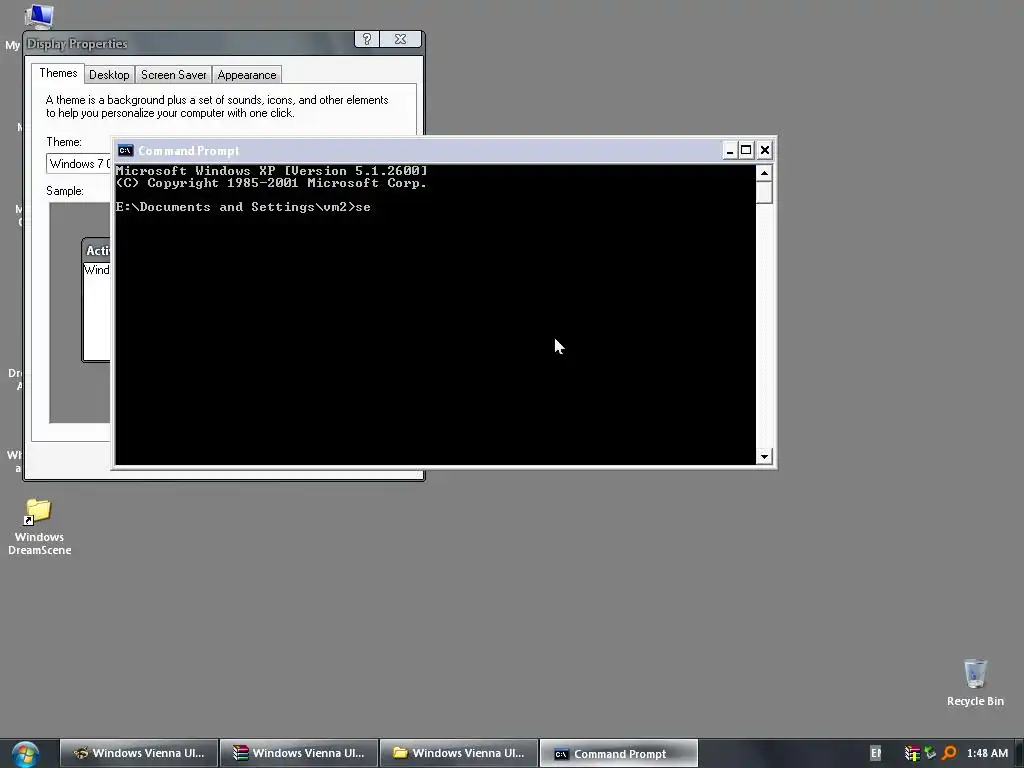Click the Command Prompt taskbar button
The width and height of the screenshot is (1024, 768).
tap(619, 754)
